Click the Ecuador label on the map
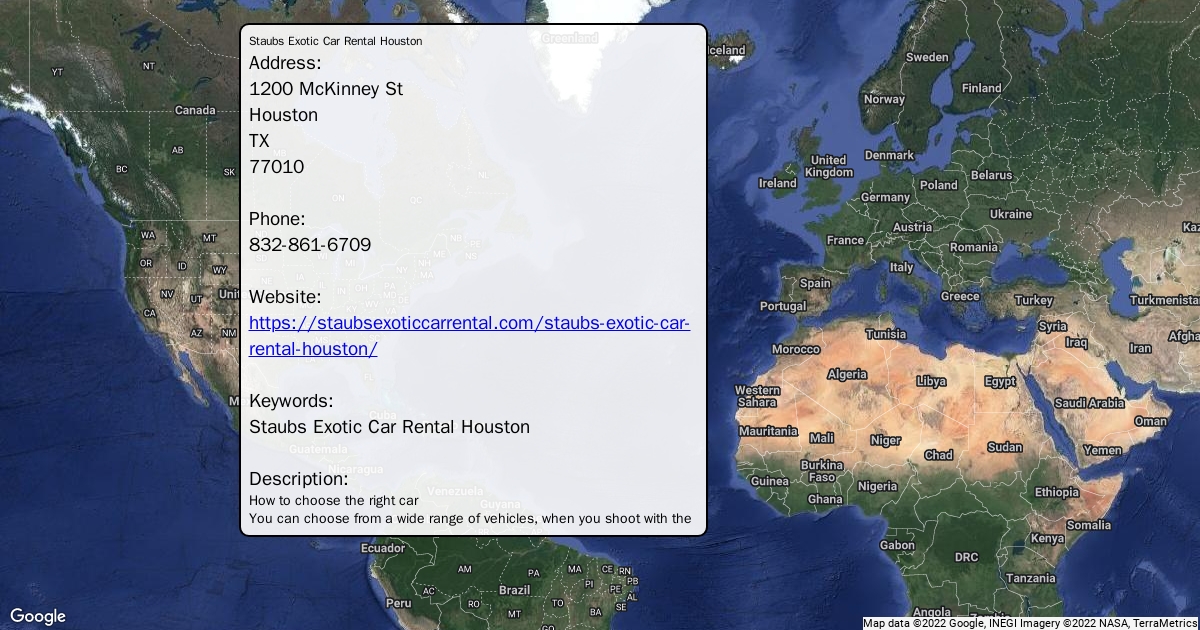 (382, 548)
